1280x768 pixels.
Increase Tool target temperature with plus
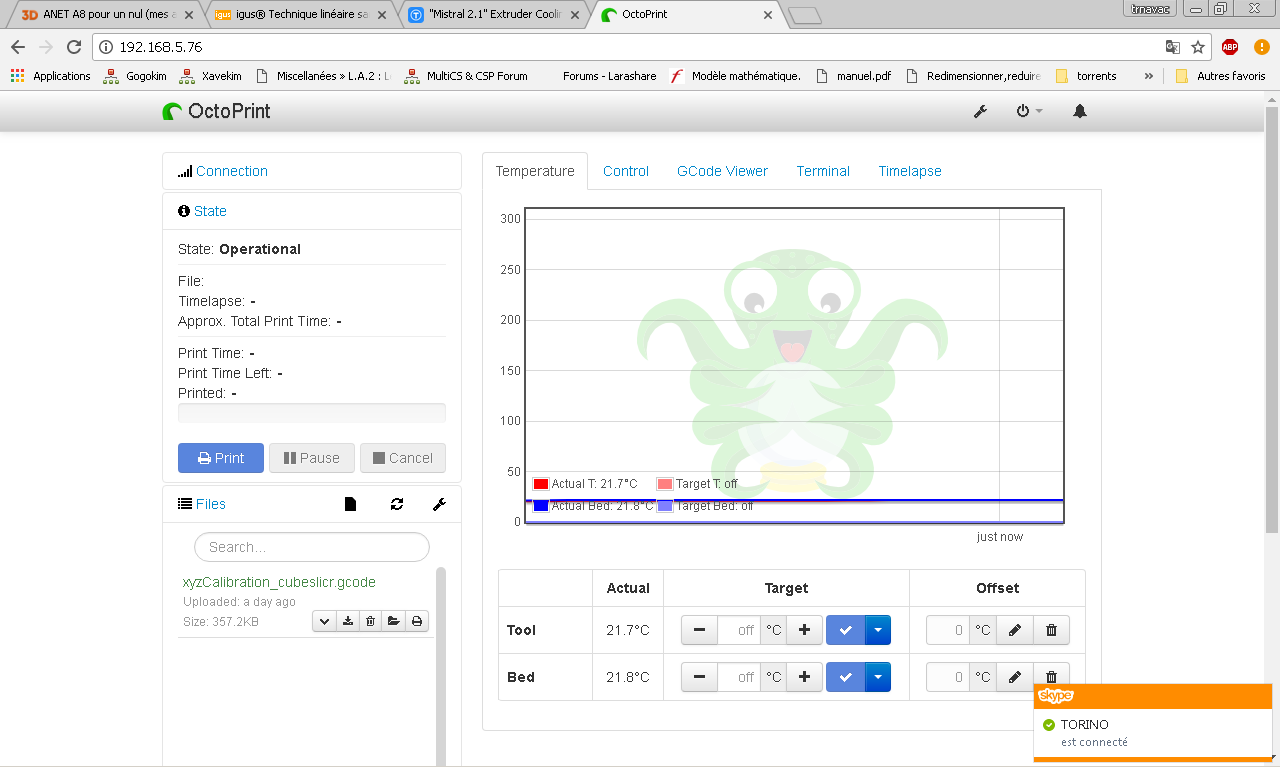click(804, 630)
